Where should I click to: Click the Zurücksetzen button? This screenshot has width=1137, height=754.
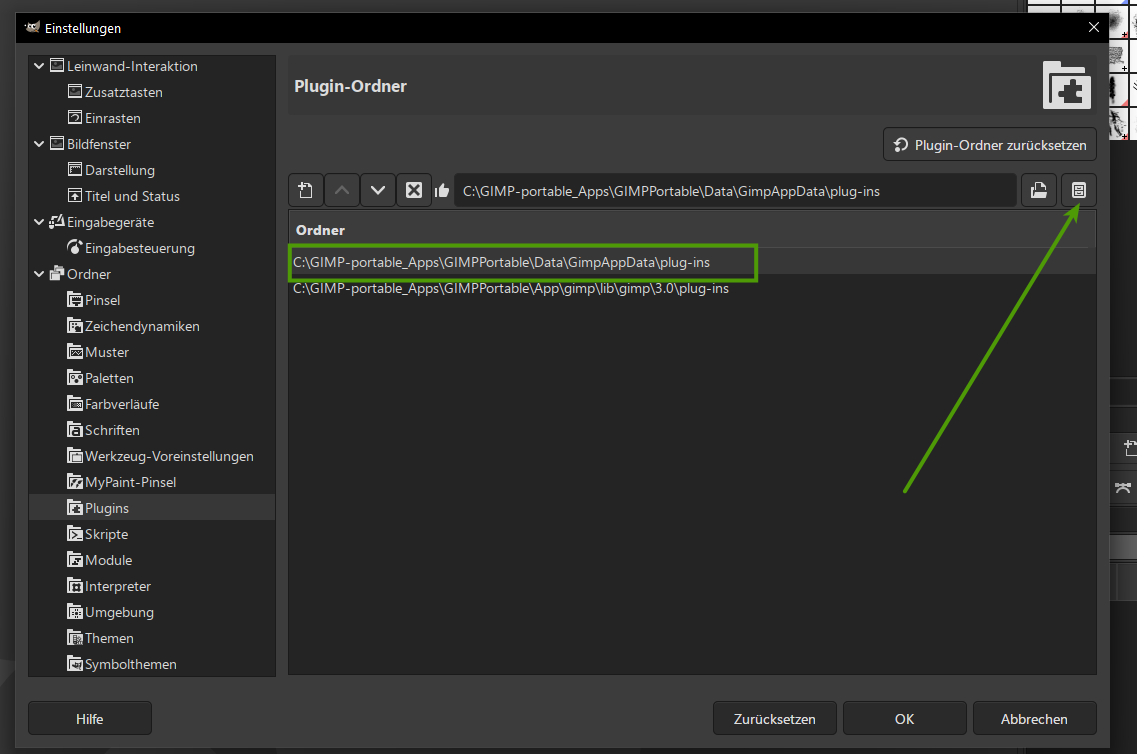[x=774, y=718]
